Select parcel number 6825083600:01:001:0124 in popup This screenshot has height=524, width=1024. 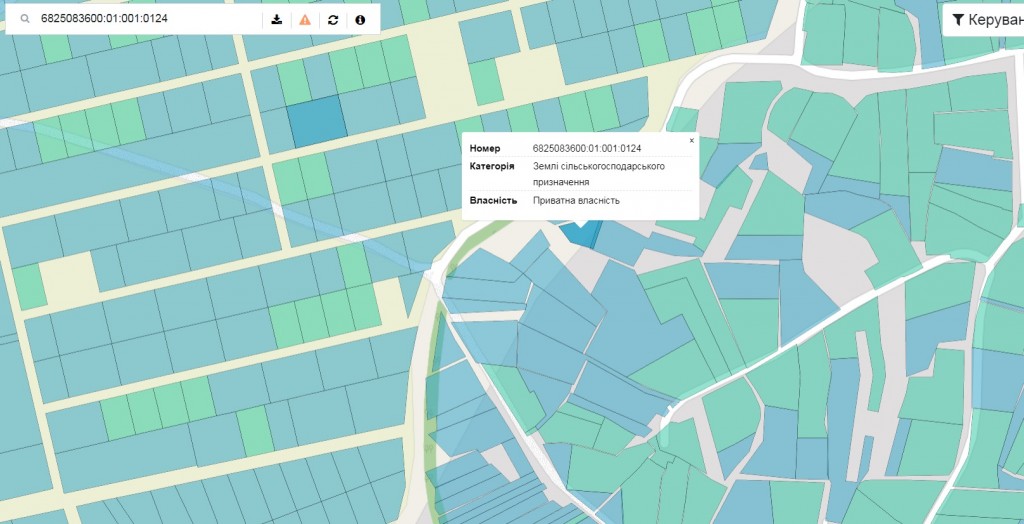coord(587,148)
